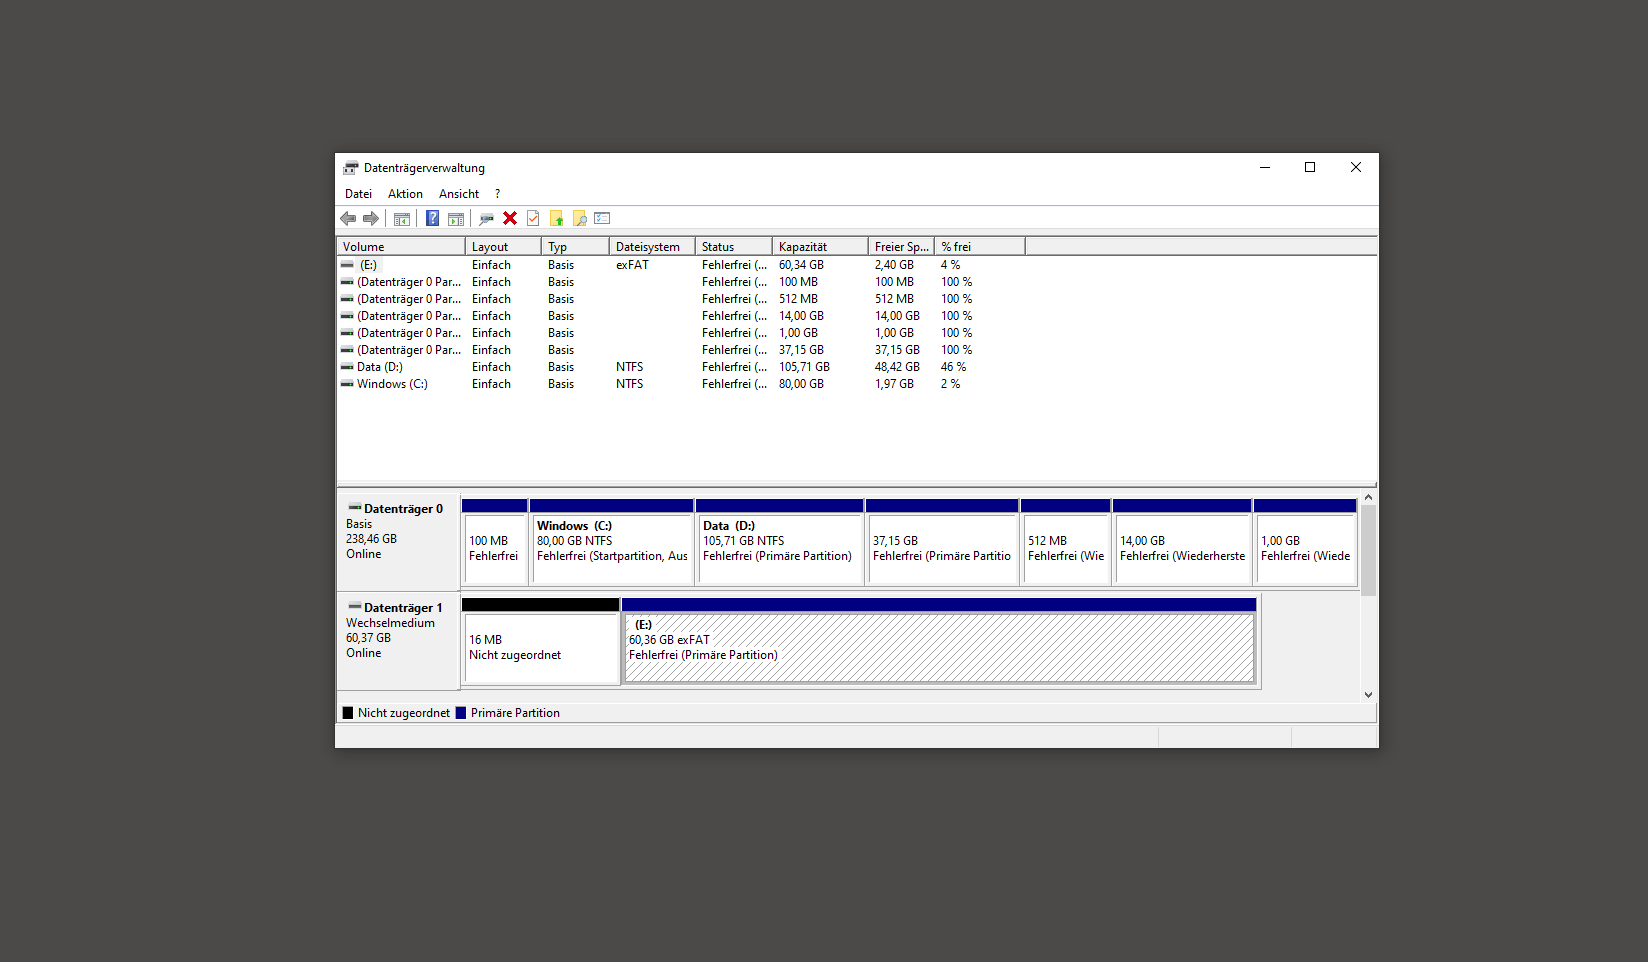Click the blue Help question mark icon
The width and height of the screenshot is (1648, 962).
pos(432,219)
